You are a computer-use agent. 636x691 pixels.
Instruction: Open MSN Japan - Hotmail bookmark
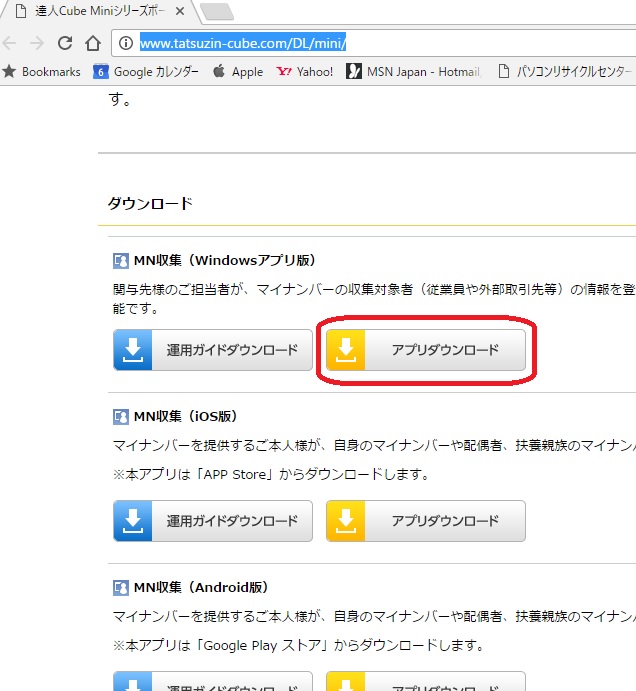click(413, 72)
